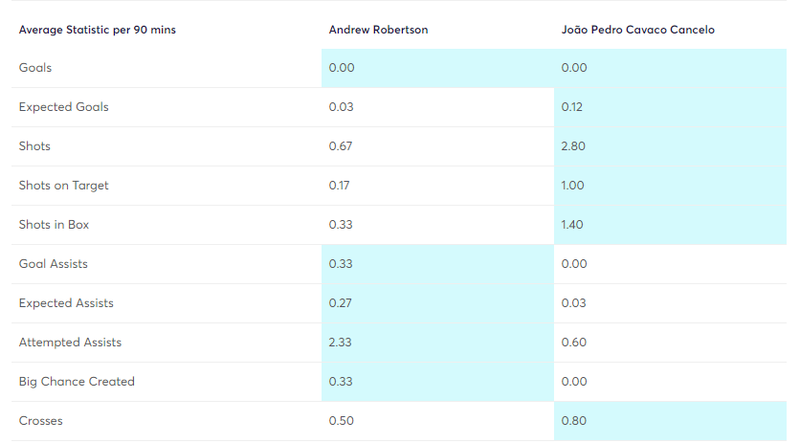The height and width of the screenshot is (443, 800).
Task: Click the Andrew Robertson column header
Action: click(378, 30)
